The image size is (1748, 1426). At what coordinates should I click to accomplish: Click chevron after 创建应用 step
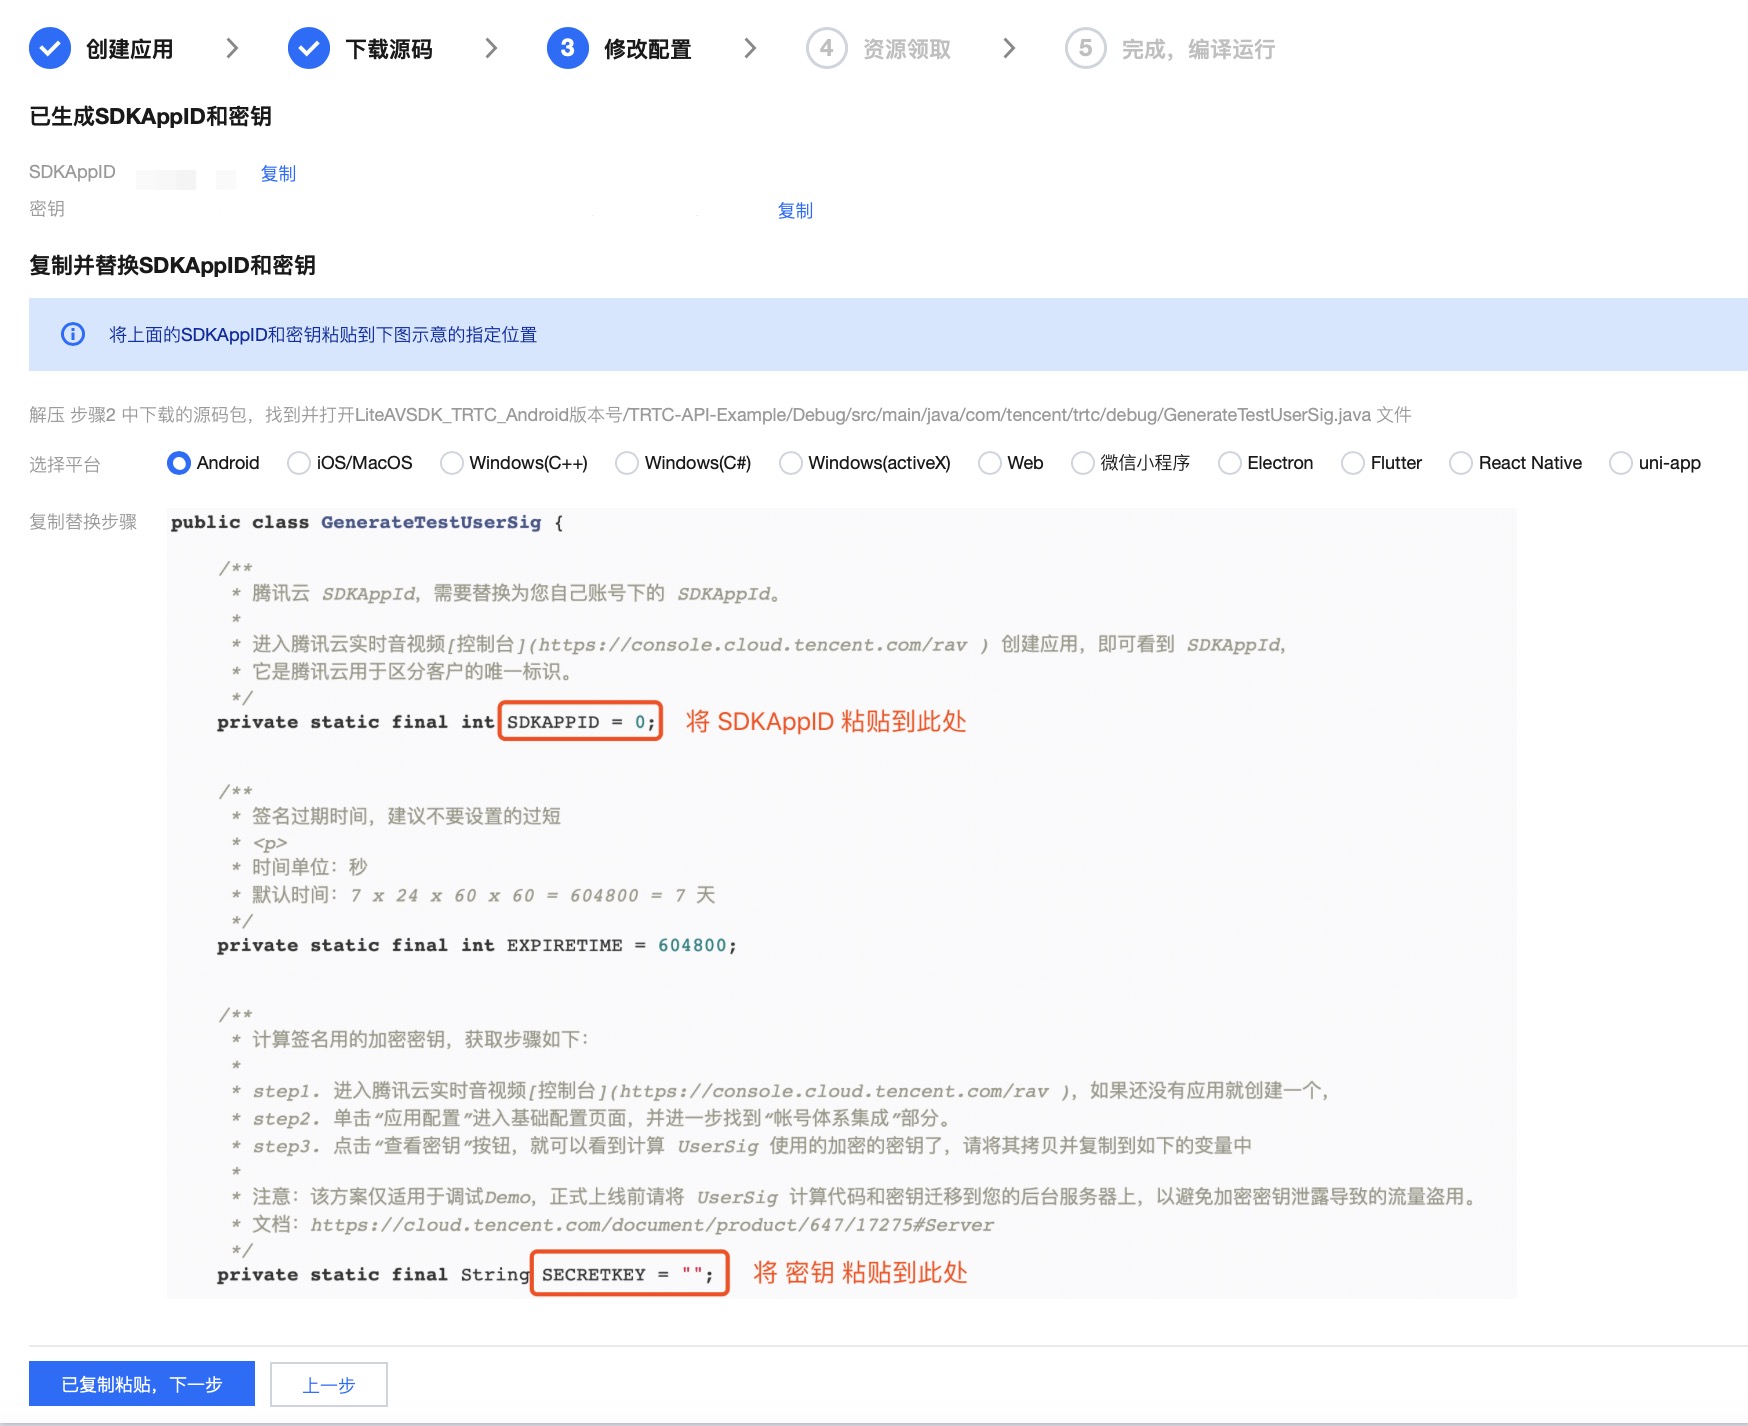point(232,48)
